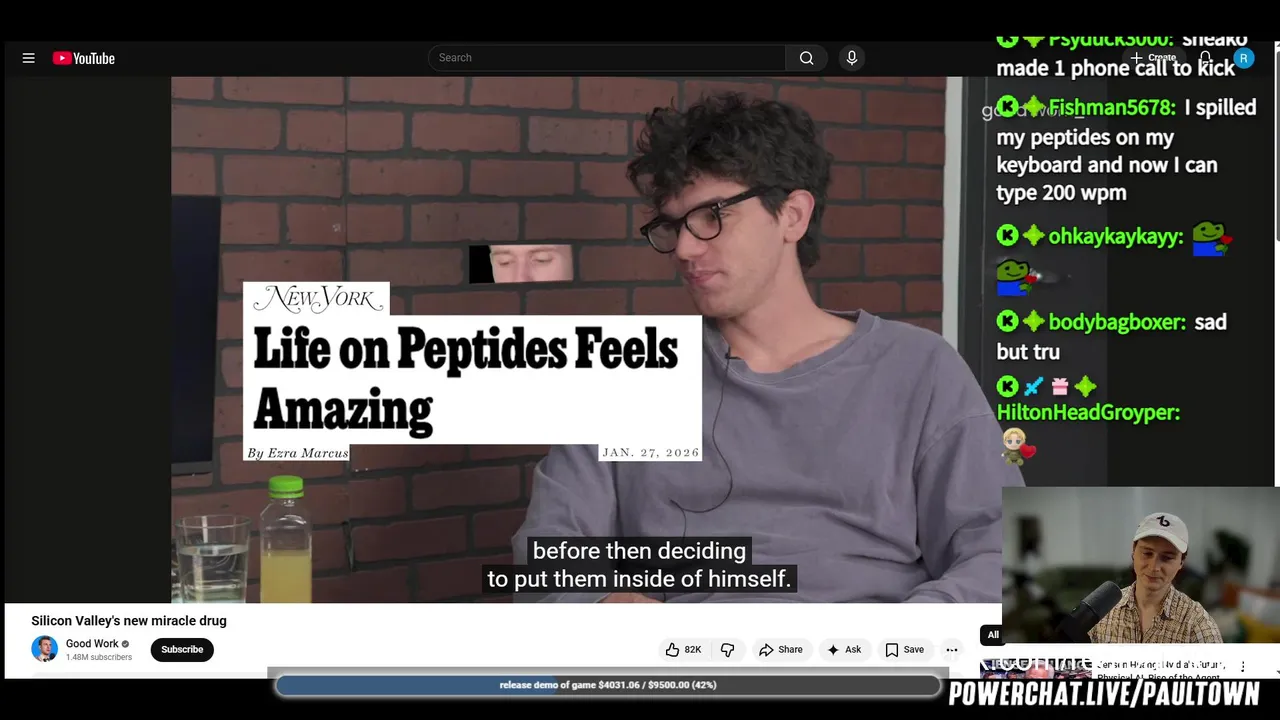Save the video to a playlist
The height and width of the screenshot is (720, 1280).
905,649
